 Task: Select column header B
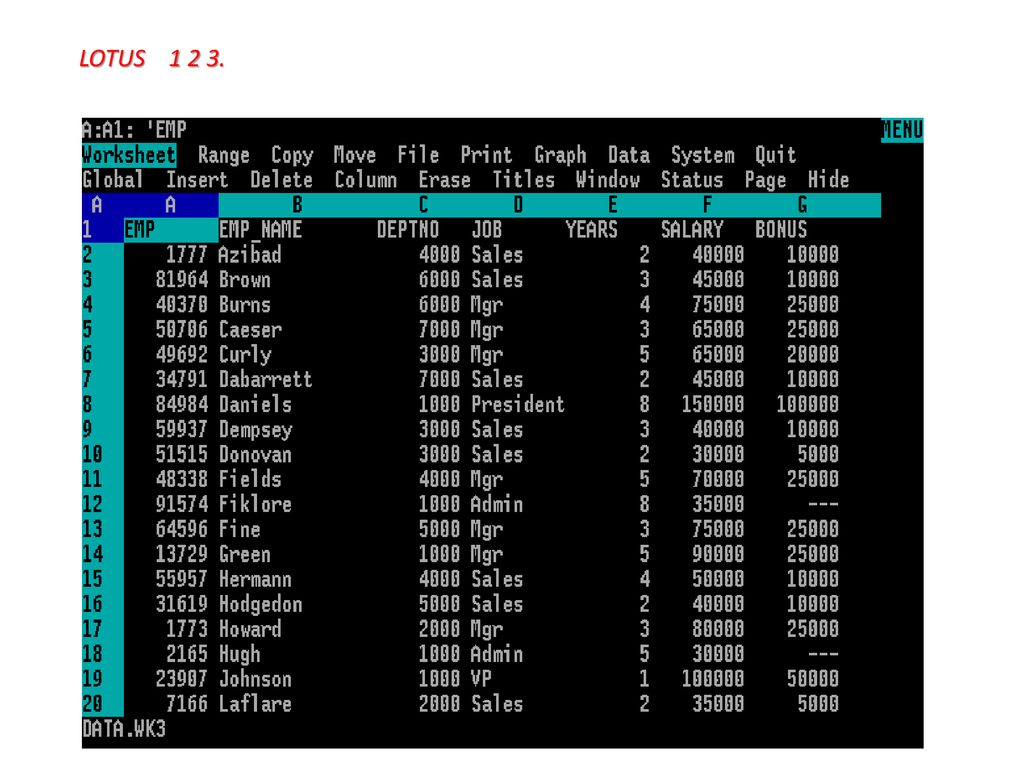click(x=297, y=205)
